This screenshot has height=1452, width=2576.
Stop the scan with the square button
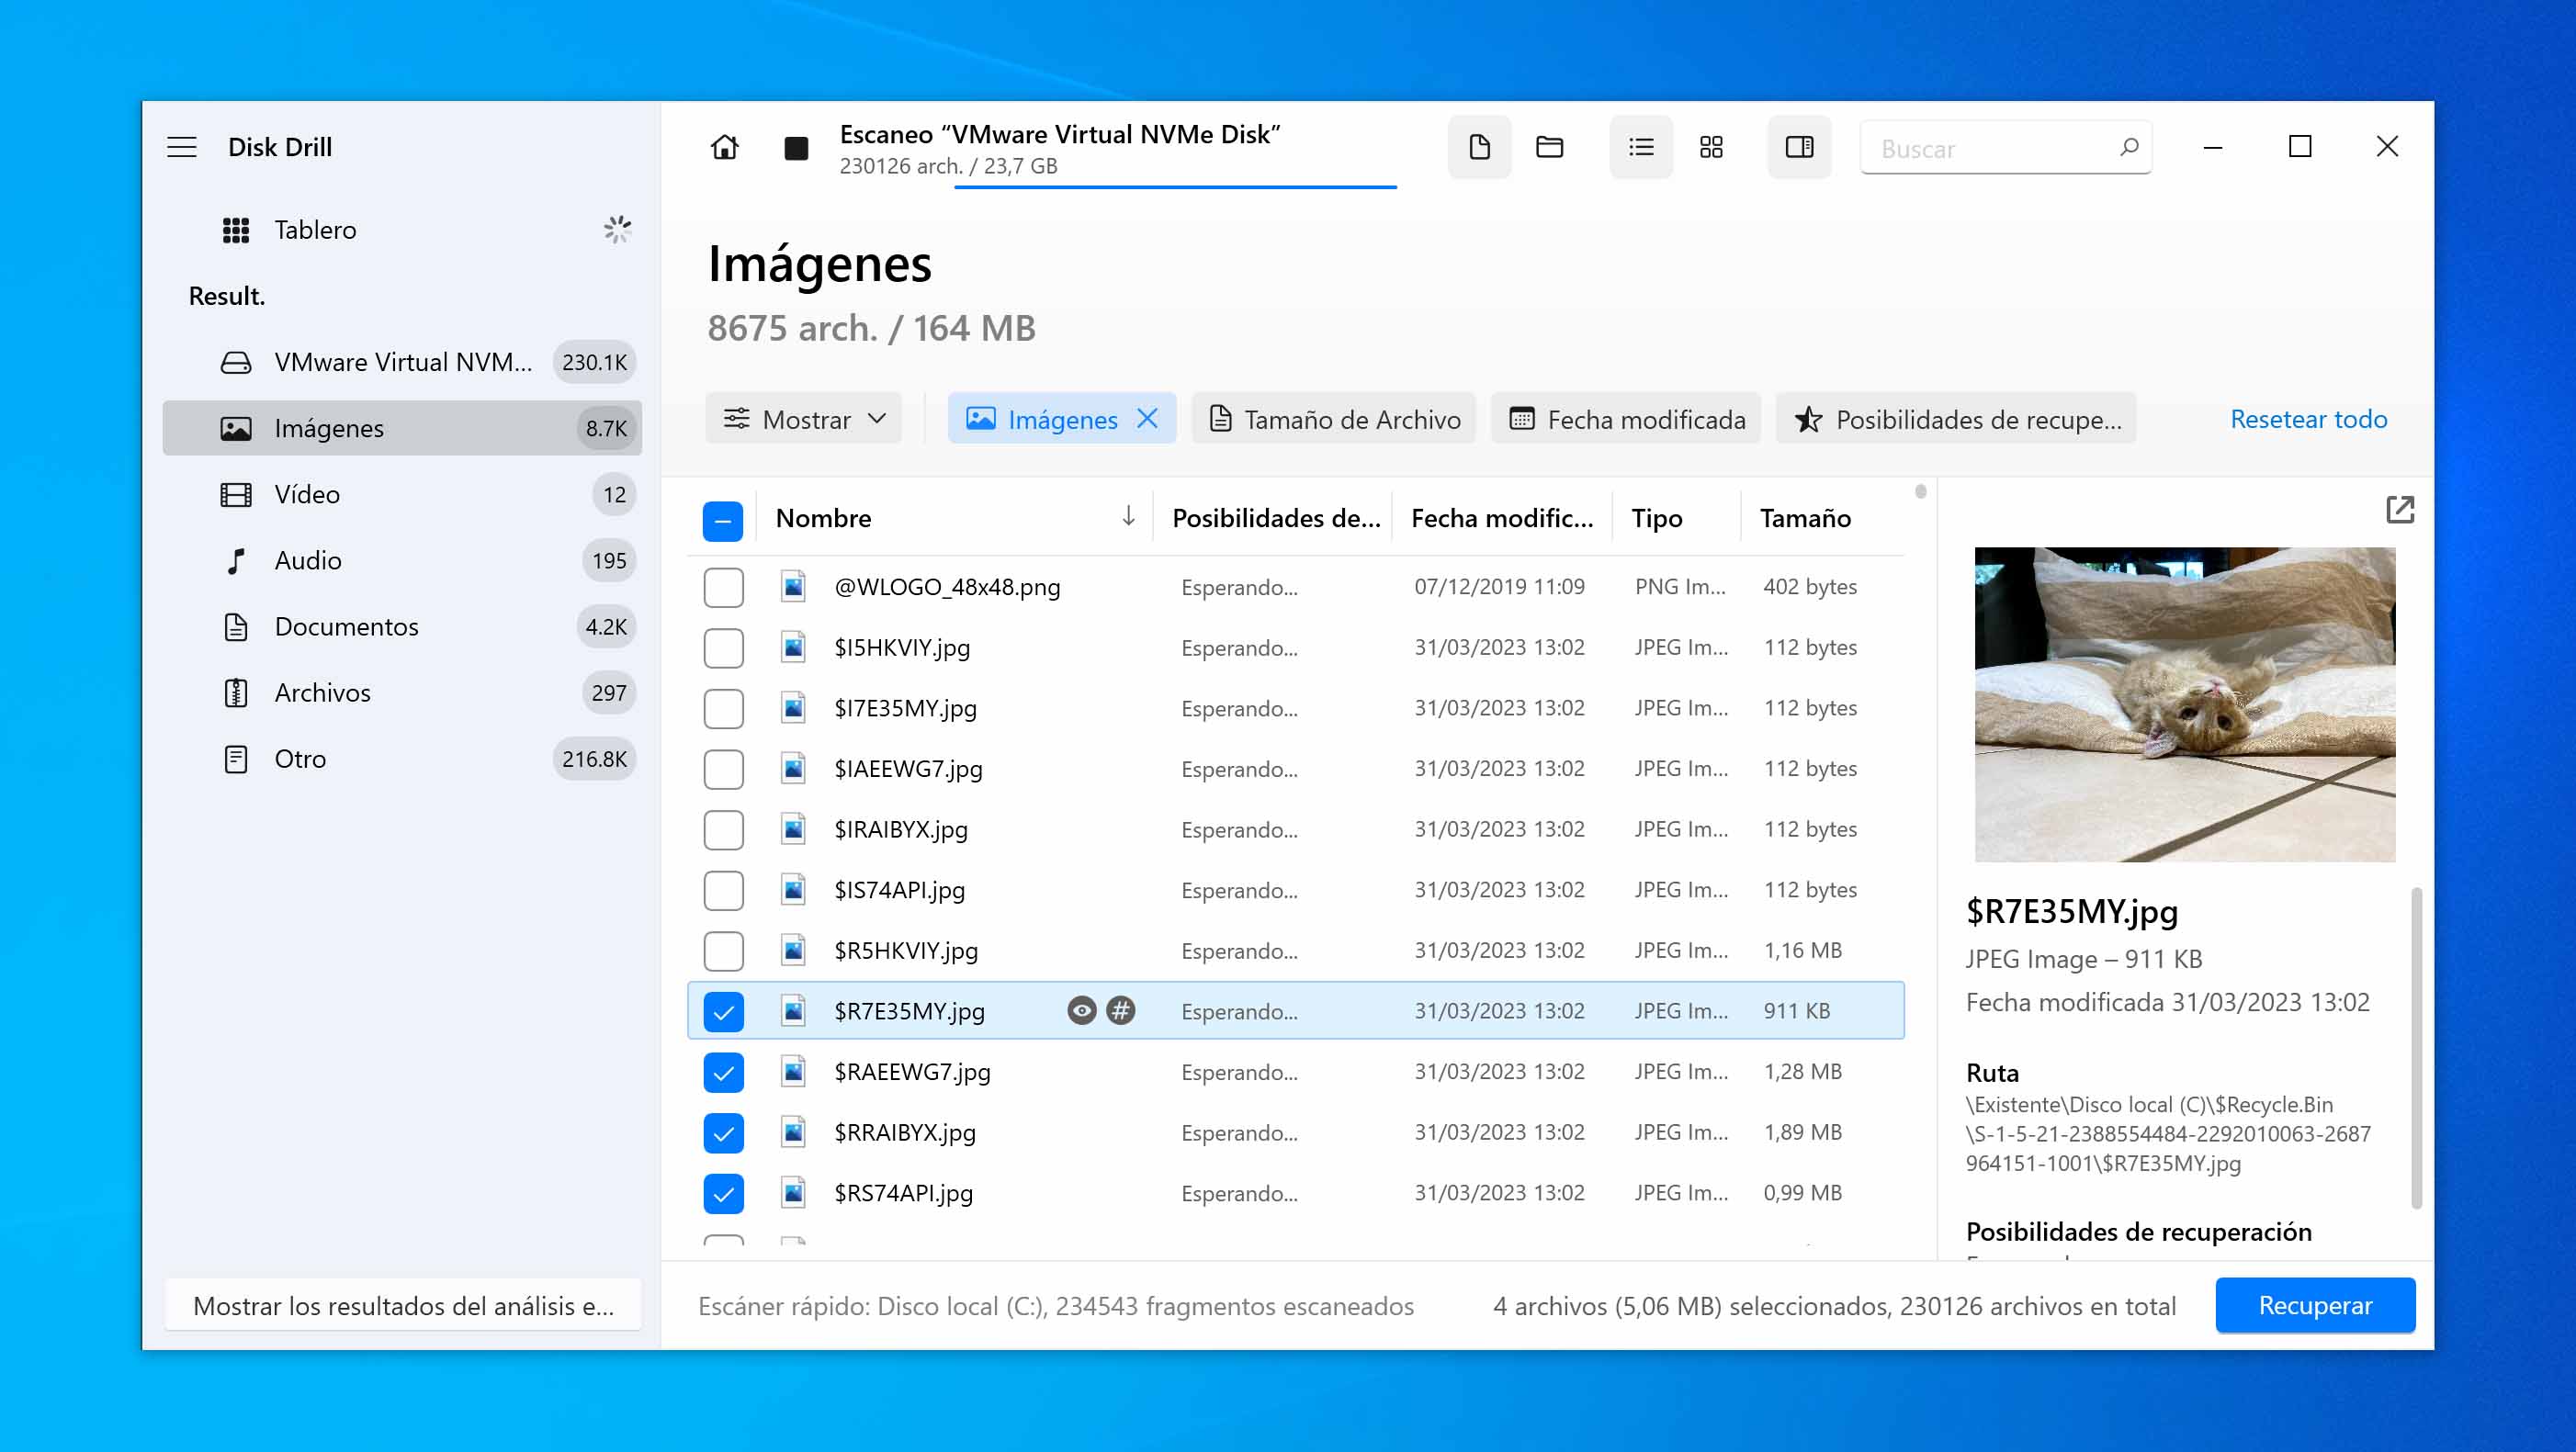click(x=796, y=148)
